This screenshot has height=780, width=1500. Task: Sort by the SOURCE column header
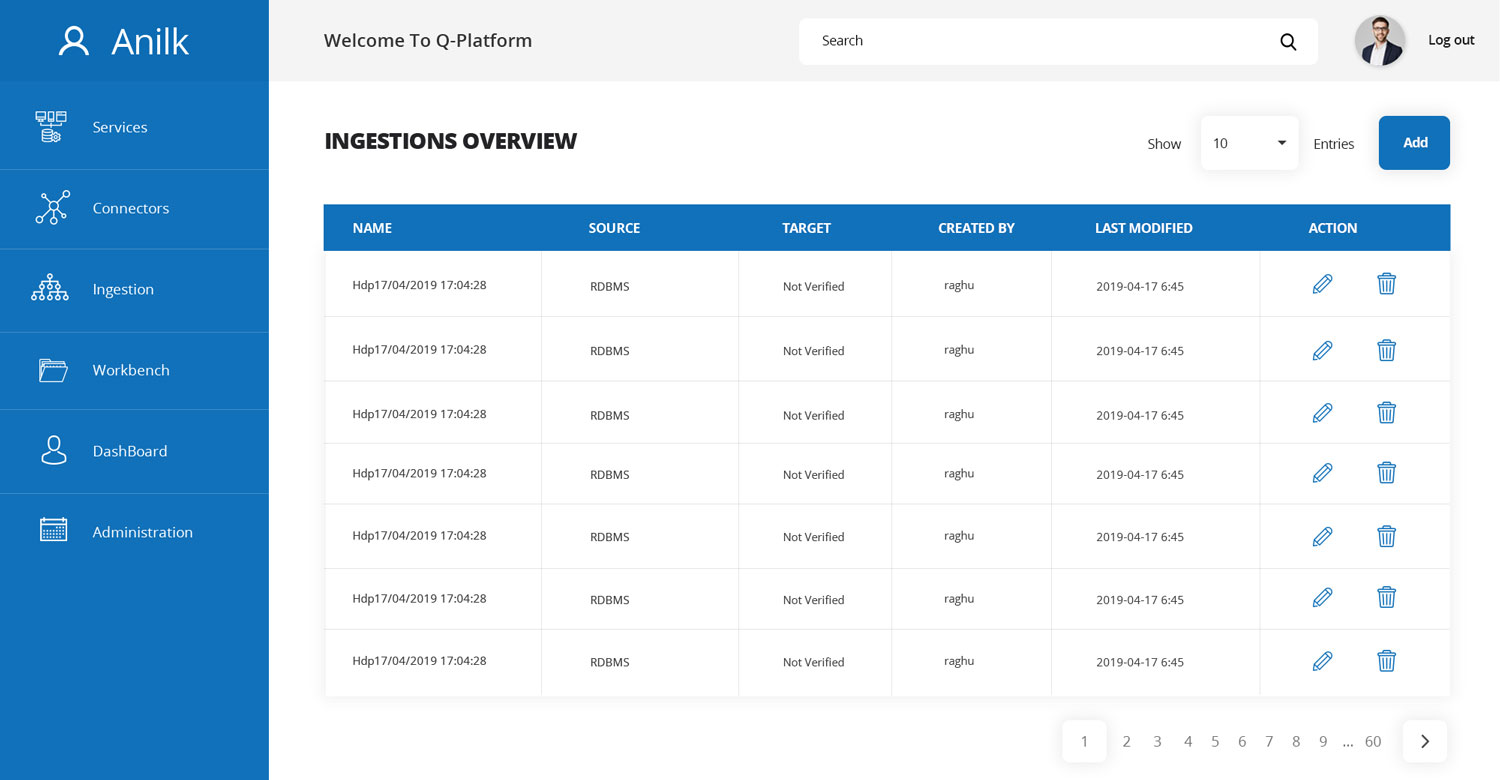pyautogui.click(x=614, y=228)
